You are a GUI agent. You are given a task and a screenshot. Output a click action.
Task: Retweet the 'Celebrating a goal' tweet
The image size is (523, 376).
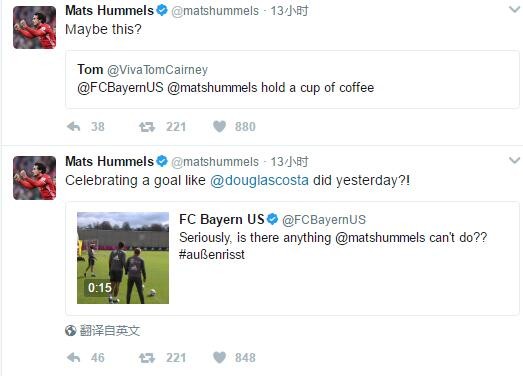click(x=147, y=358)
